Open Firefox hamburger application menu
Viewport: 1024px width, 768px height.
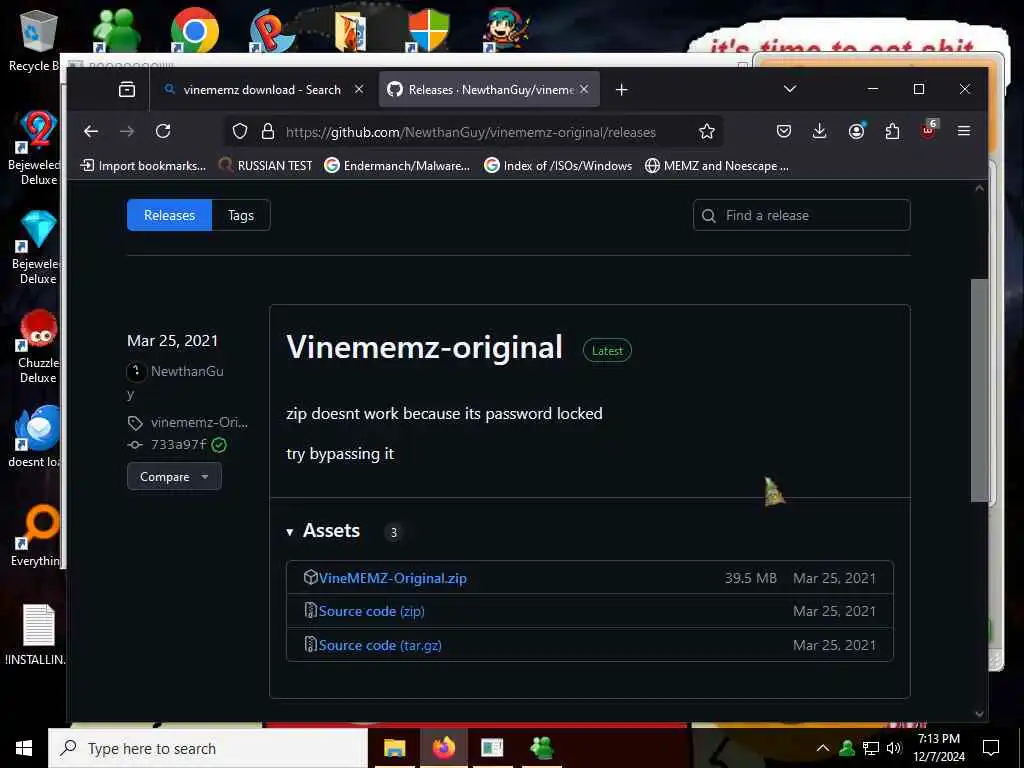coord(963,131)
